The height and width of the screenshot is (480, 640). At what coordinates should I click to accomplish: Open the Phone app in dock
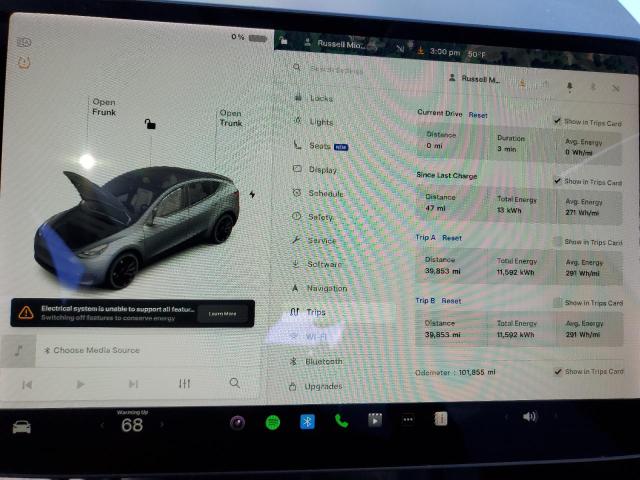point(341,421)
